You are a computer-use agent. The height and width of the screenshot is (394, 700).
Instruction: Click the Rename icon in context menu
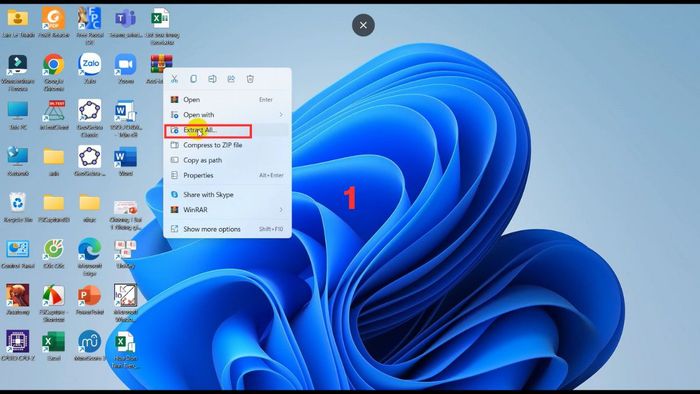(x=212, y=79)
